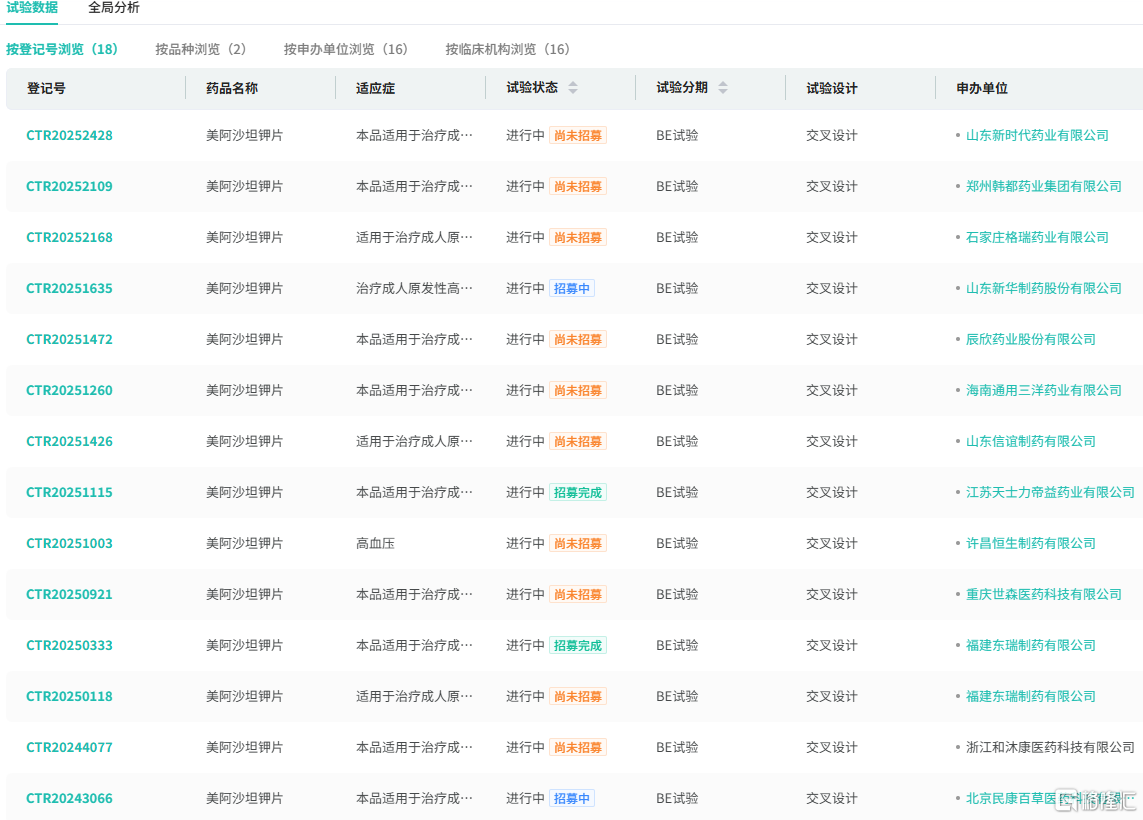Click 招募完成 tag in CTR20251115 row
Screen dimensions: 1143x820
578,493
